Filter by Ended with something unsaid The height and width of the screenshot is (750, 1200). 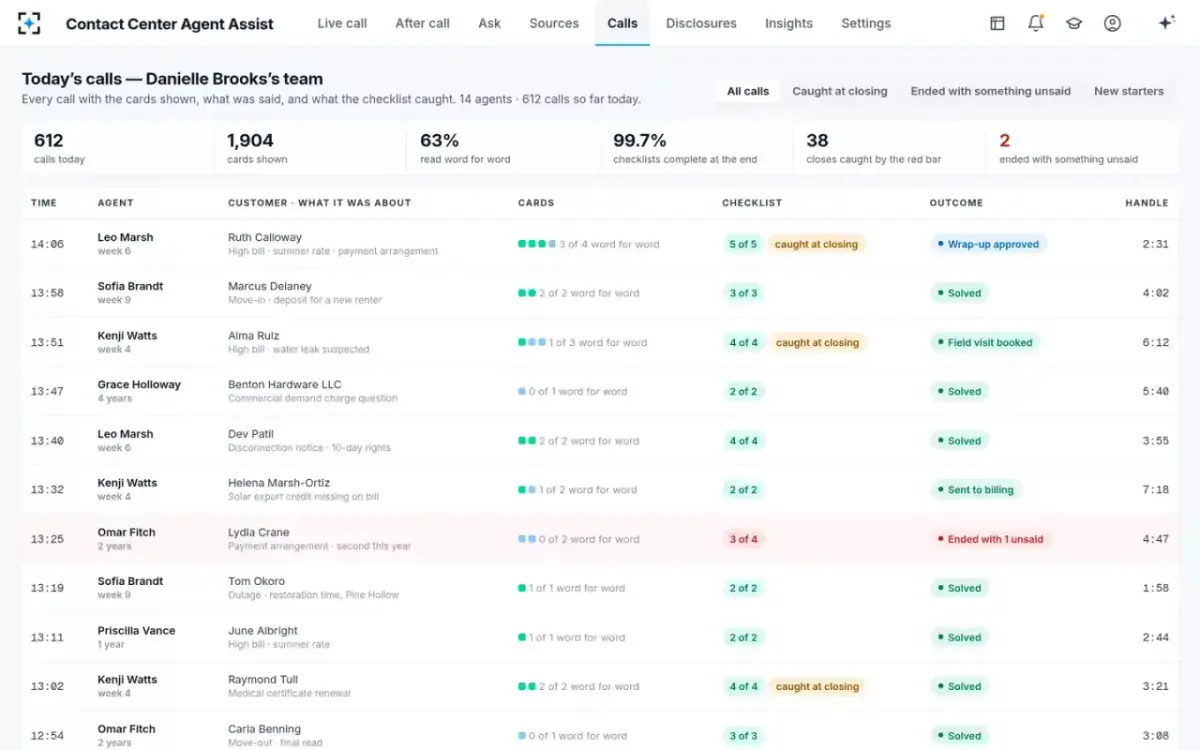point(990,91)
